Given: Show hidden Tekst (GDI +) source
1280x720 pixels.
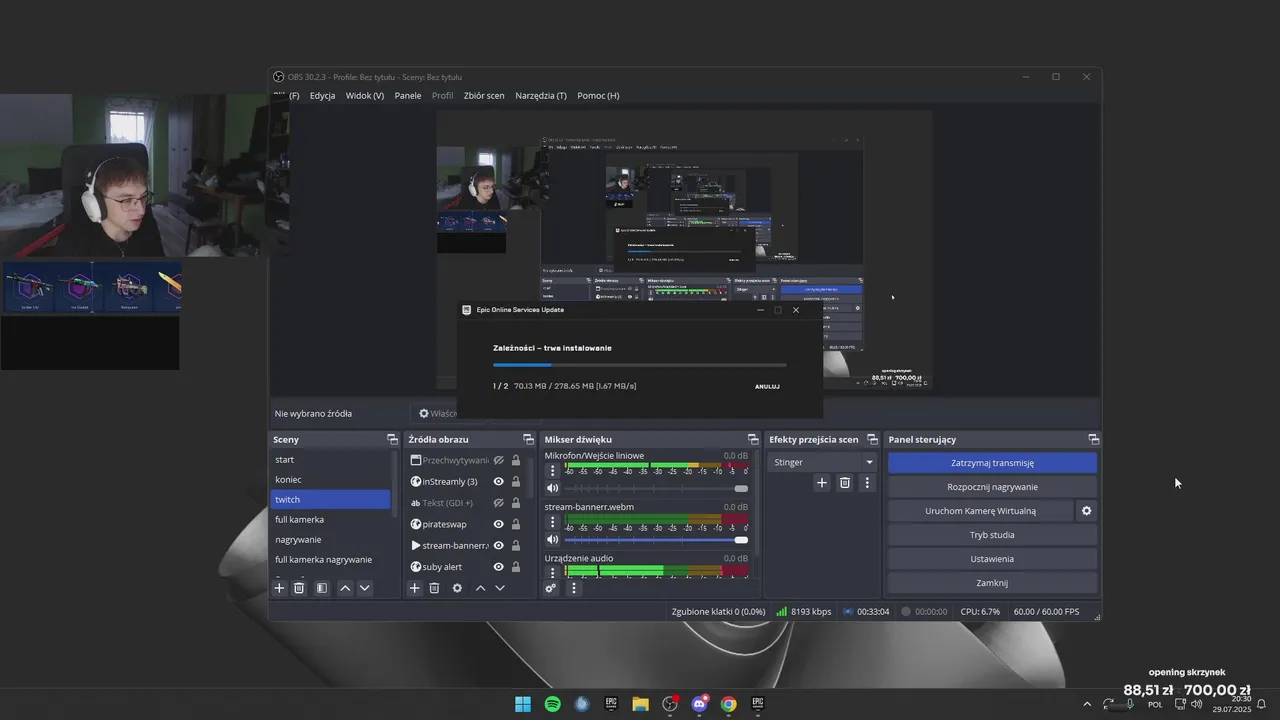Looking at the screenshot, I should (x=498, y=503).
